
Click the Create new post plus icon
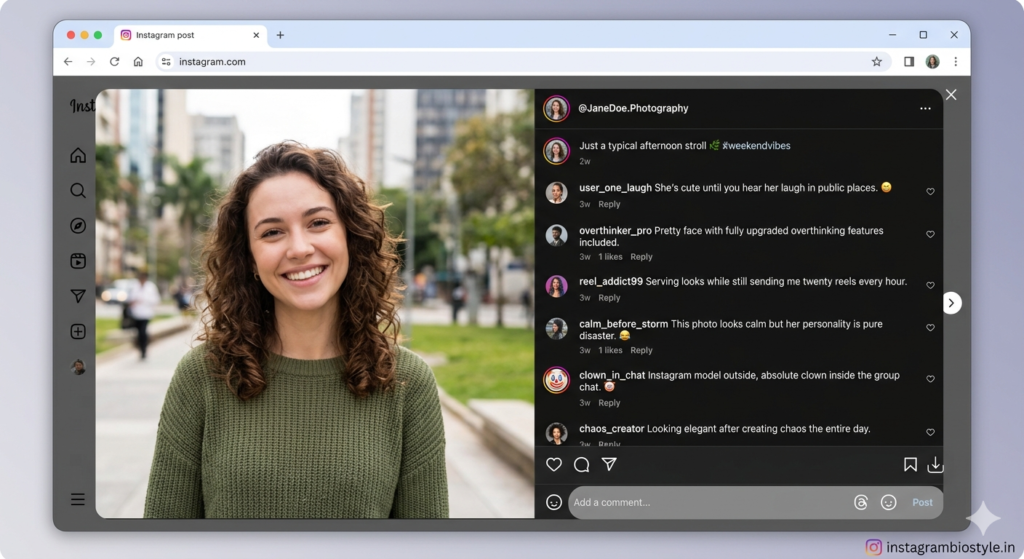pos(78,331)
